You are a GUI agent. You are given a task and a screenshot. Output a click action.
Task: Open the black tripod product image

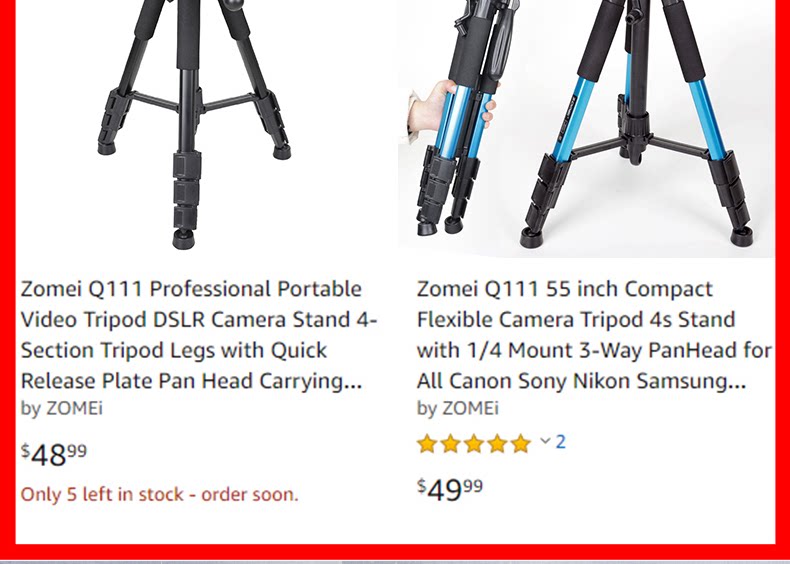click(194, 125)
